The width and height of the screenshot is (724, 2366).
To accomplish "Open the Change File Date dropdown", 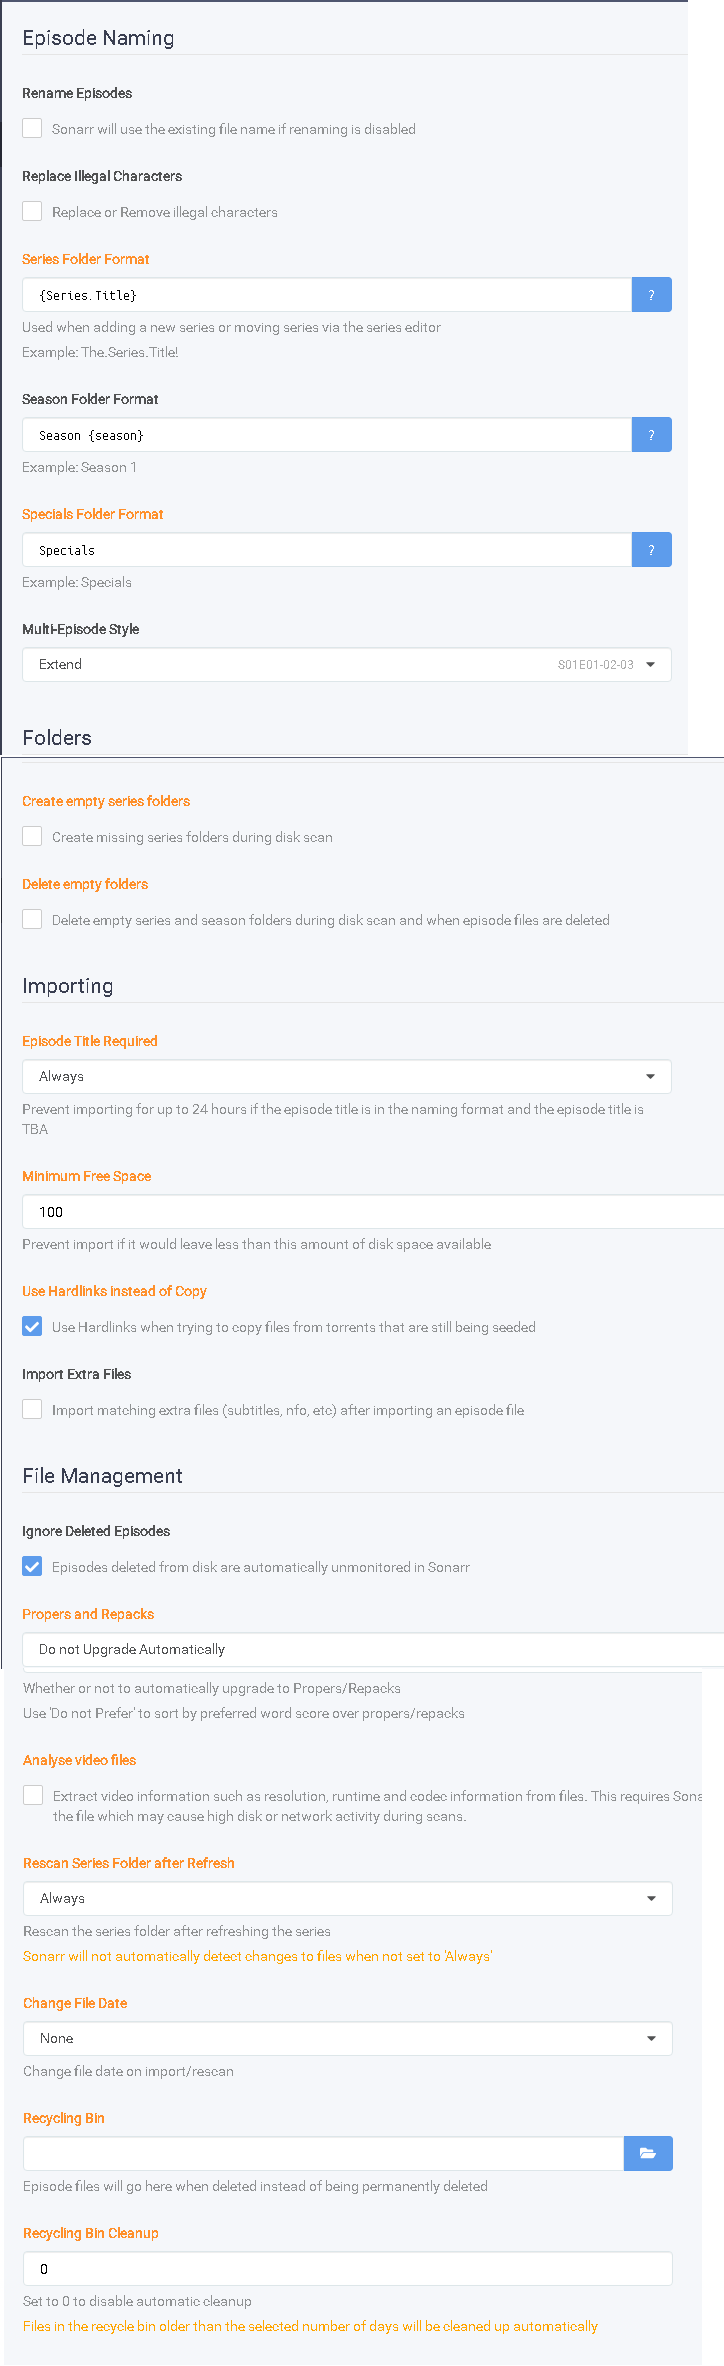I will [x=348, y=2038].
